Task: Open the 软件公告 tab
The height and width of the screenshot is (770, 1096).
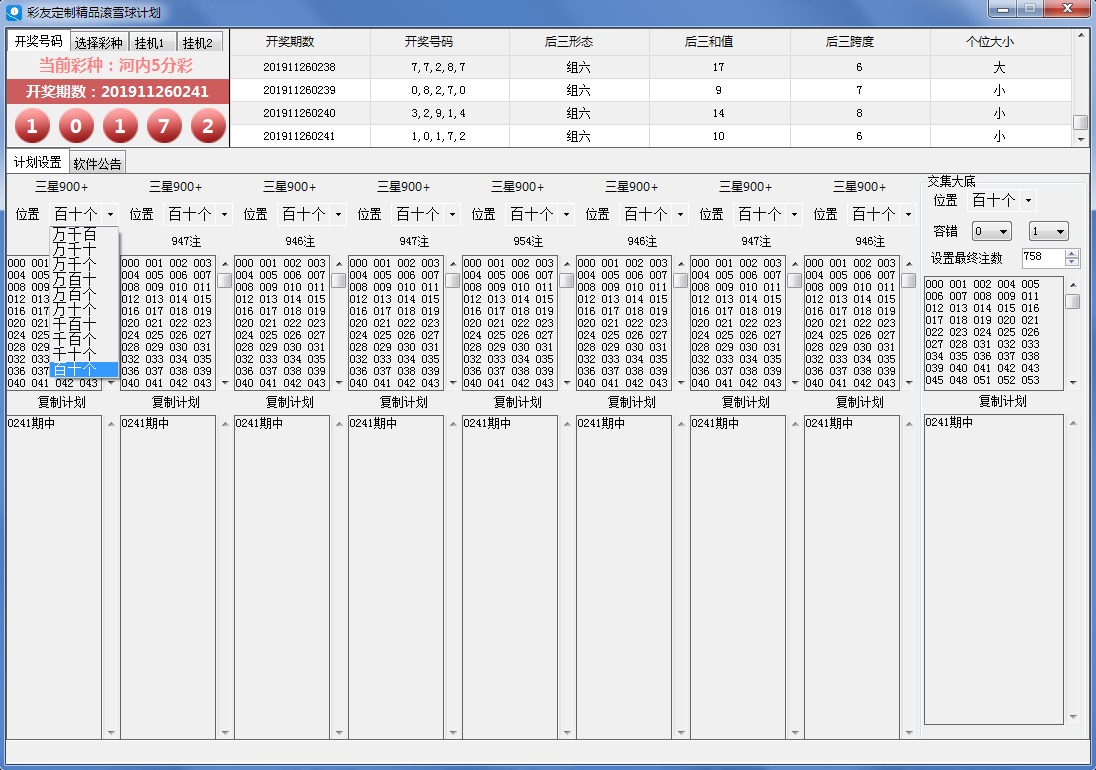Action: click(x=98, y=164)
